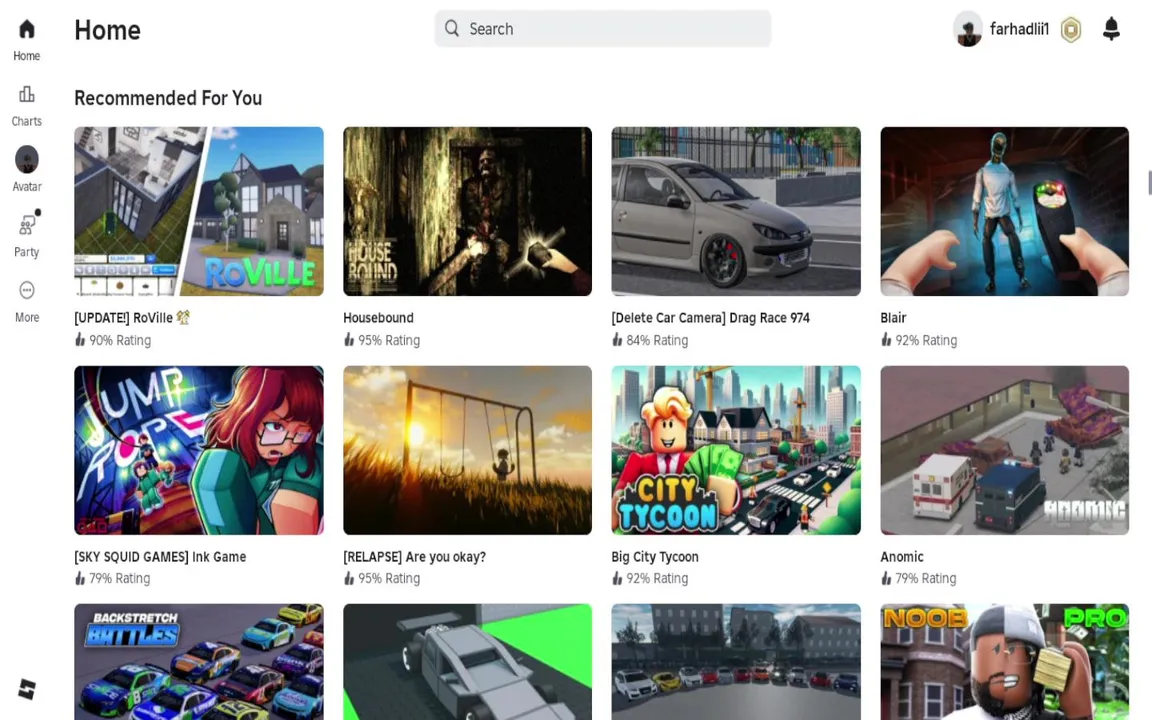Screen dimensions: 1152x720
Task: Open the parked cars lot thumbnail
Action: pos(735,662)
